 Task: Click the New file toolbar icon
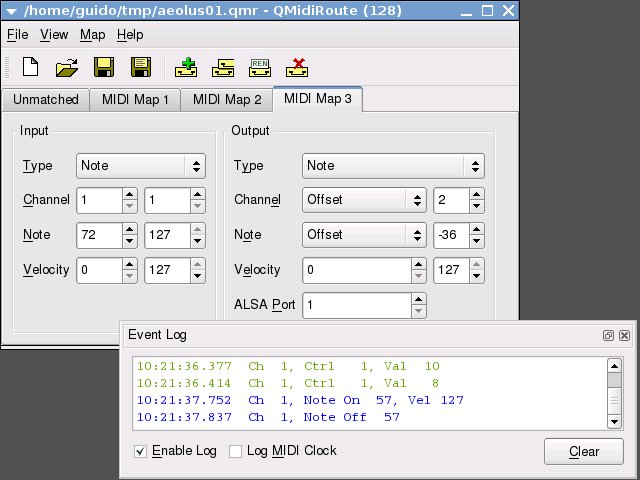coord(31,67)
